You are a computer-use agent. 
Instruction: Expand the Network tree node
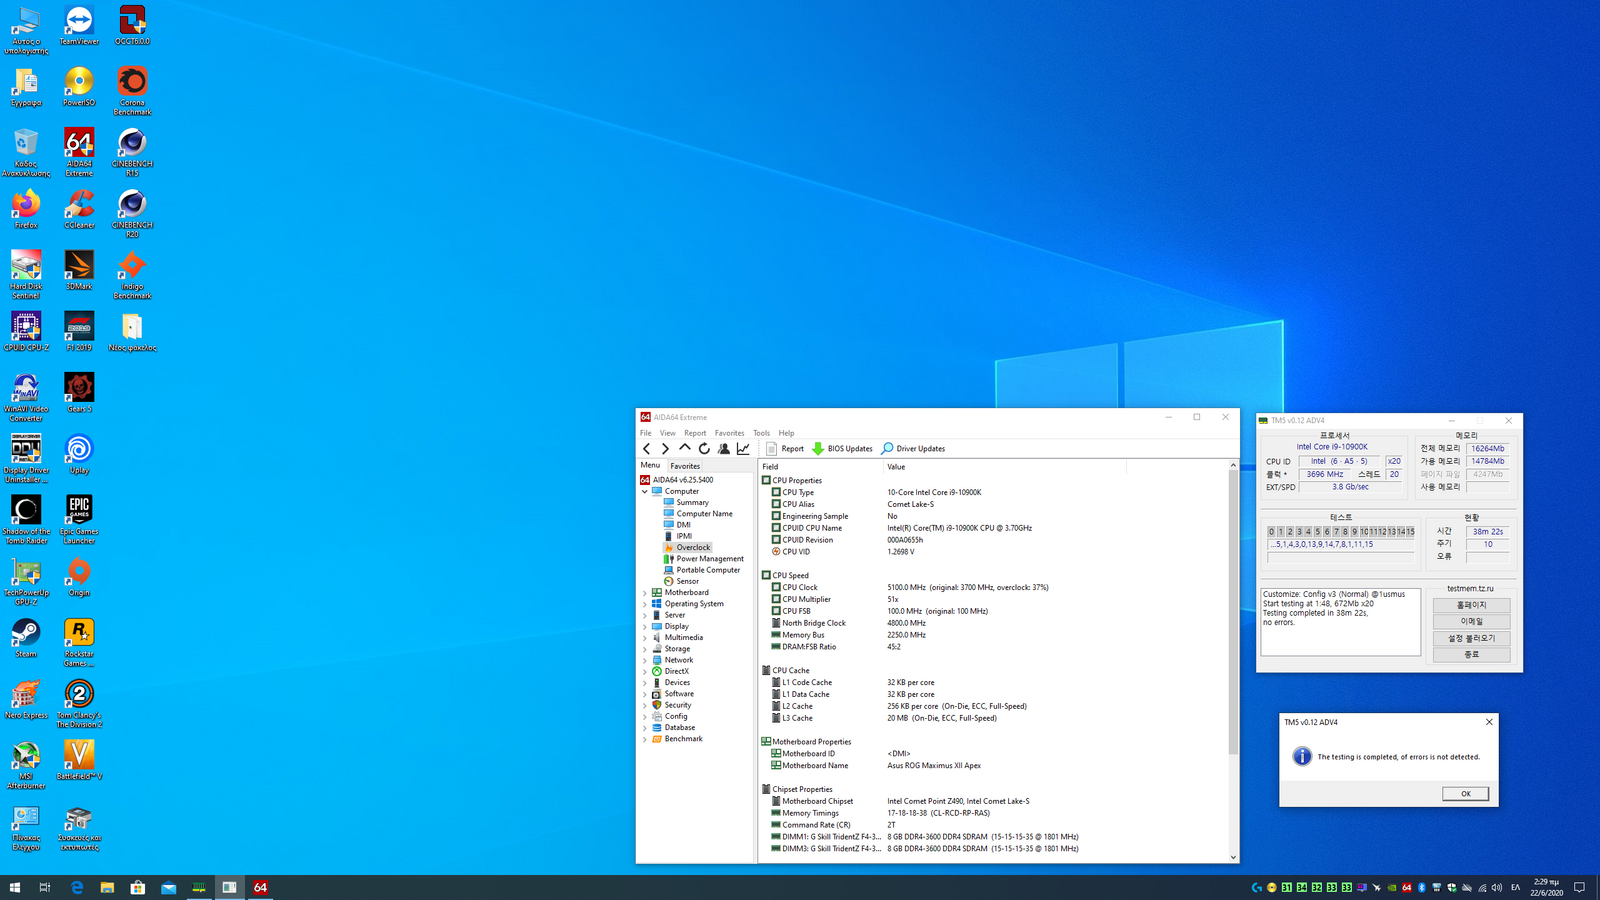645,660
